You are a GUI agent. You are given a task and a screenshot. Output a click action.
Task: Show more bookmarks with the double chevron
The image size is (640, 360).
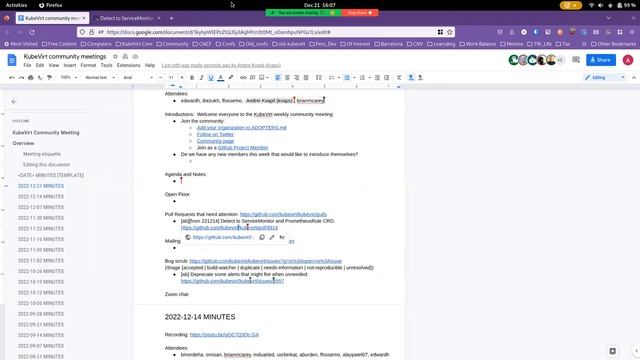(x=584, y=44)
